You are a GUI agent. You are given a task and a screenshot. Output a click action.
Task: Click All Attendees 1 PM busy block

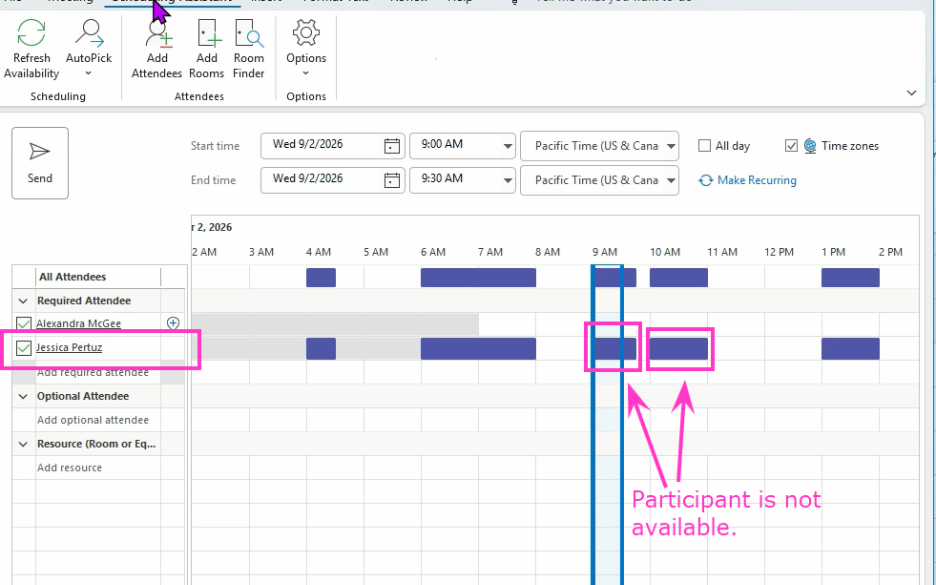pyautogui.click(x=851, y=278)
